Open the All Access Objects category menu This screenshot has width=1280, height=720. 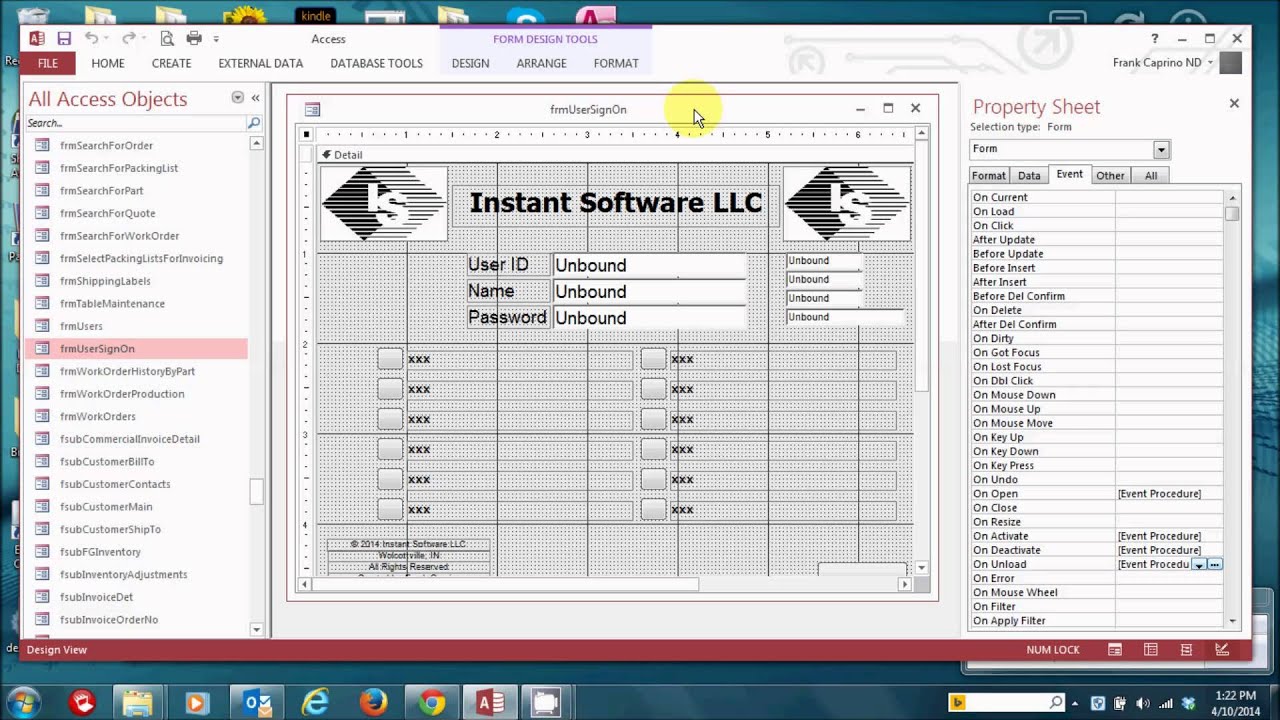point(238,98)
